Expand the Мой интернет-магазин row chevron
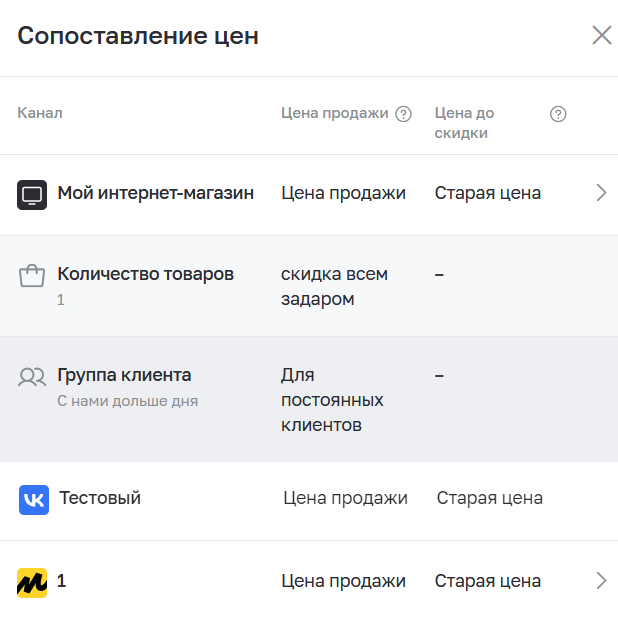The image size is (618, 628). [x=601, y=193]
